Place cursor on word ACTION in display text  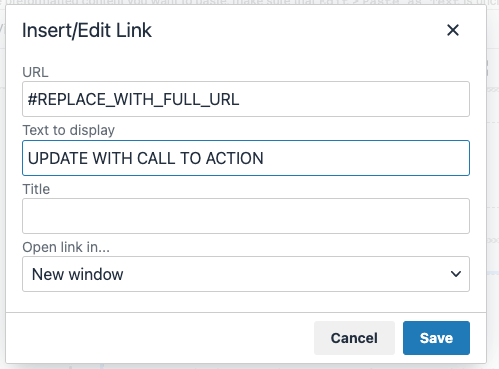[x=235, y=158]
